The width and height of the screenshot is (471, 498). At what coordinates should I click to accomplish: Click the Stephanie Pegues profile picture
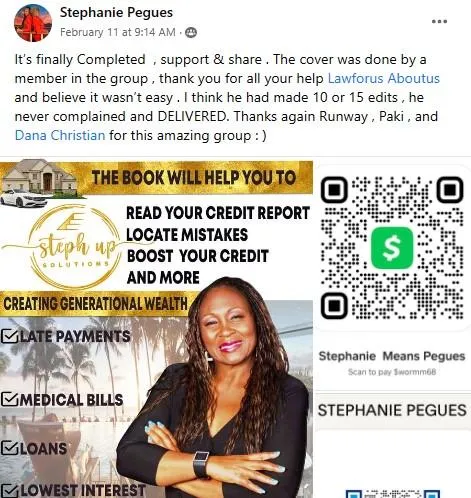click(x=33, y=23)
